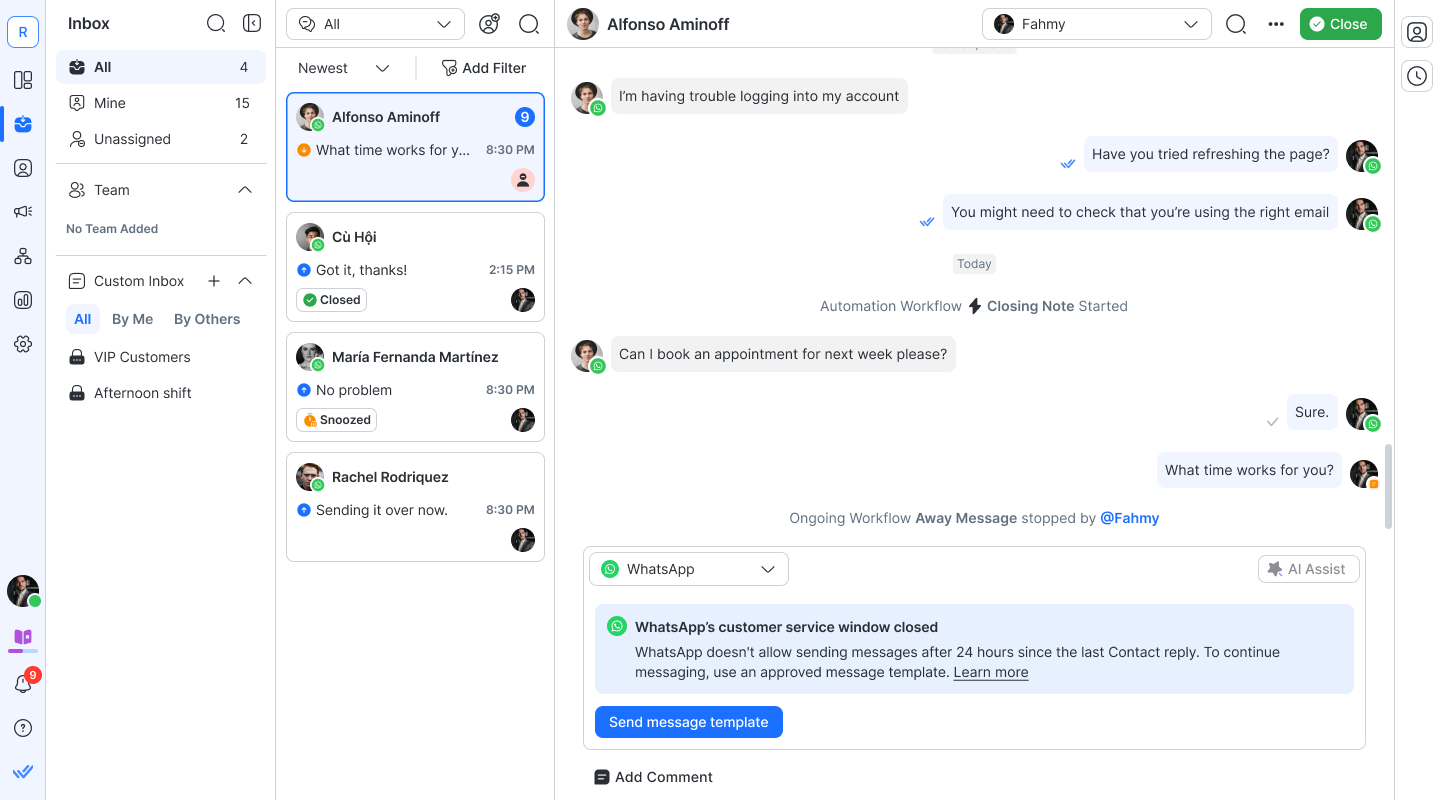Click the three-dots more options icon
Image resolution: width=1440 pixels, height=800 pixels.
[1276, 24]
